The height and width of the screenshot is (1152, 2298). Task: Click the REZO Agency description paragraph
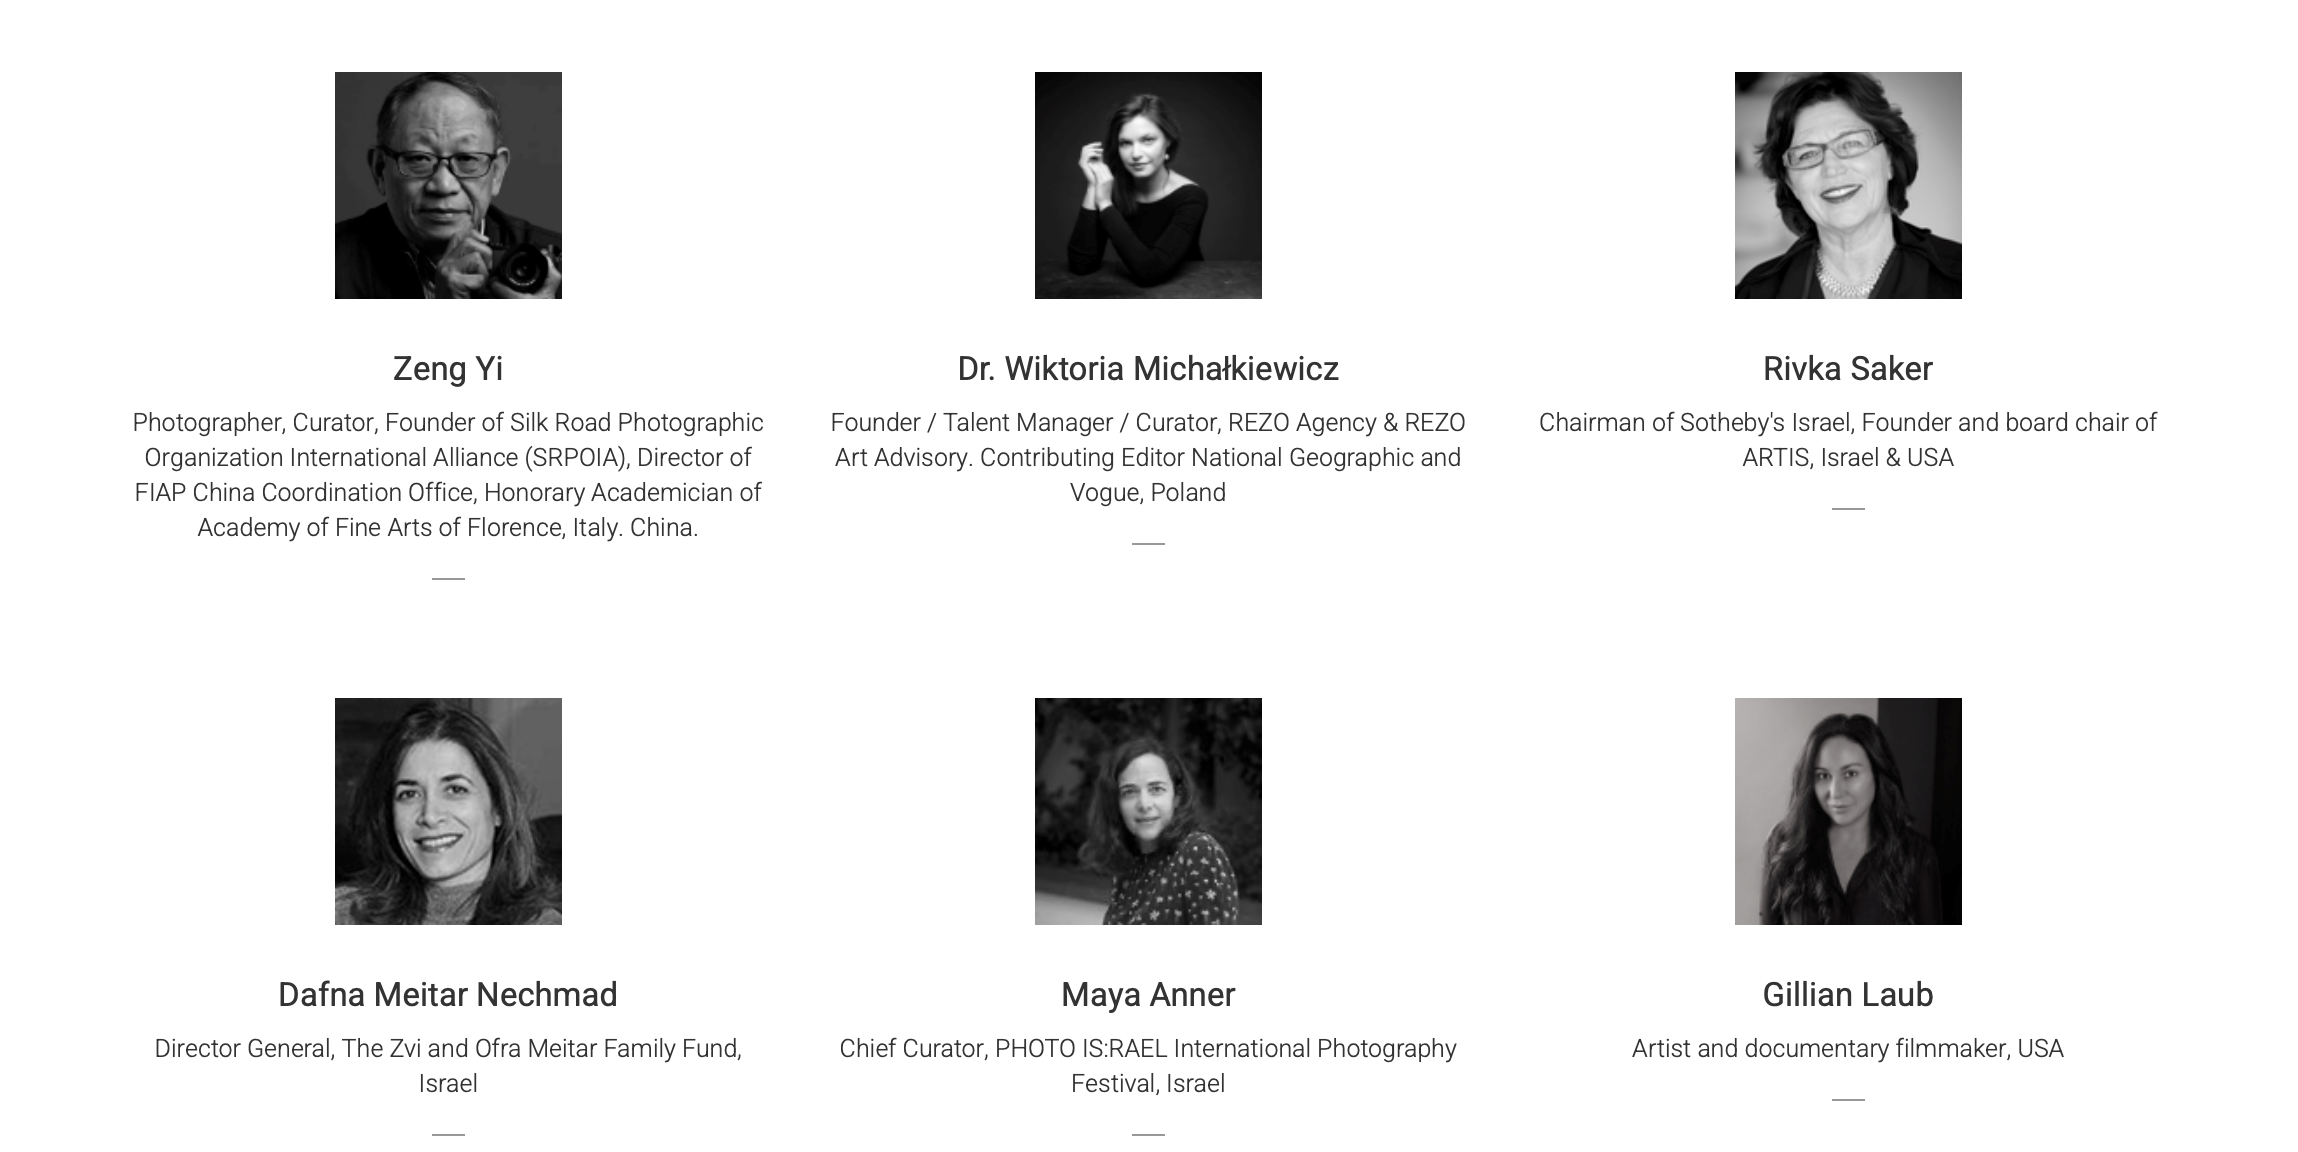point(1148,457)
